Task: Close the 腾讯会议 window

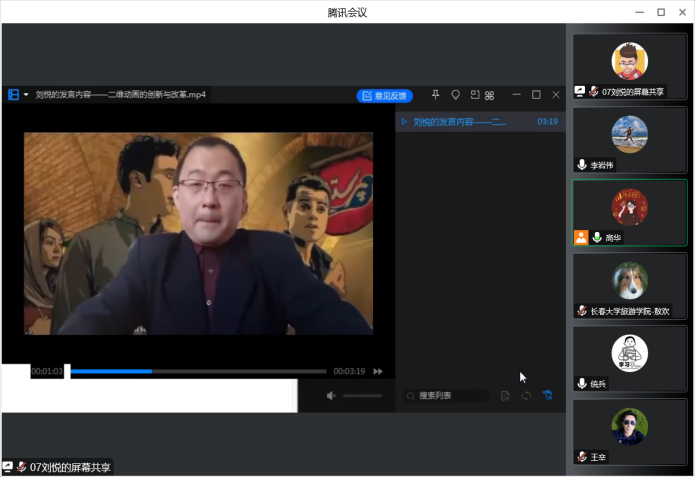Action: coord(683,12)
